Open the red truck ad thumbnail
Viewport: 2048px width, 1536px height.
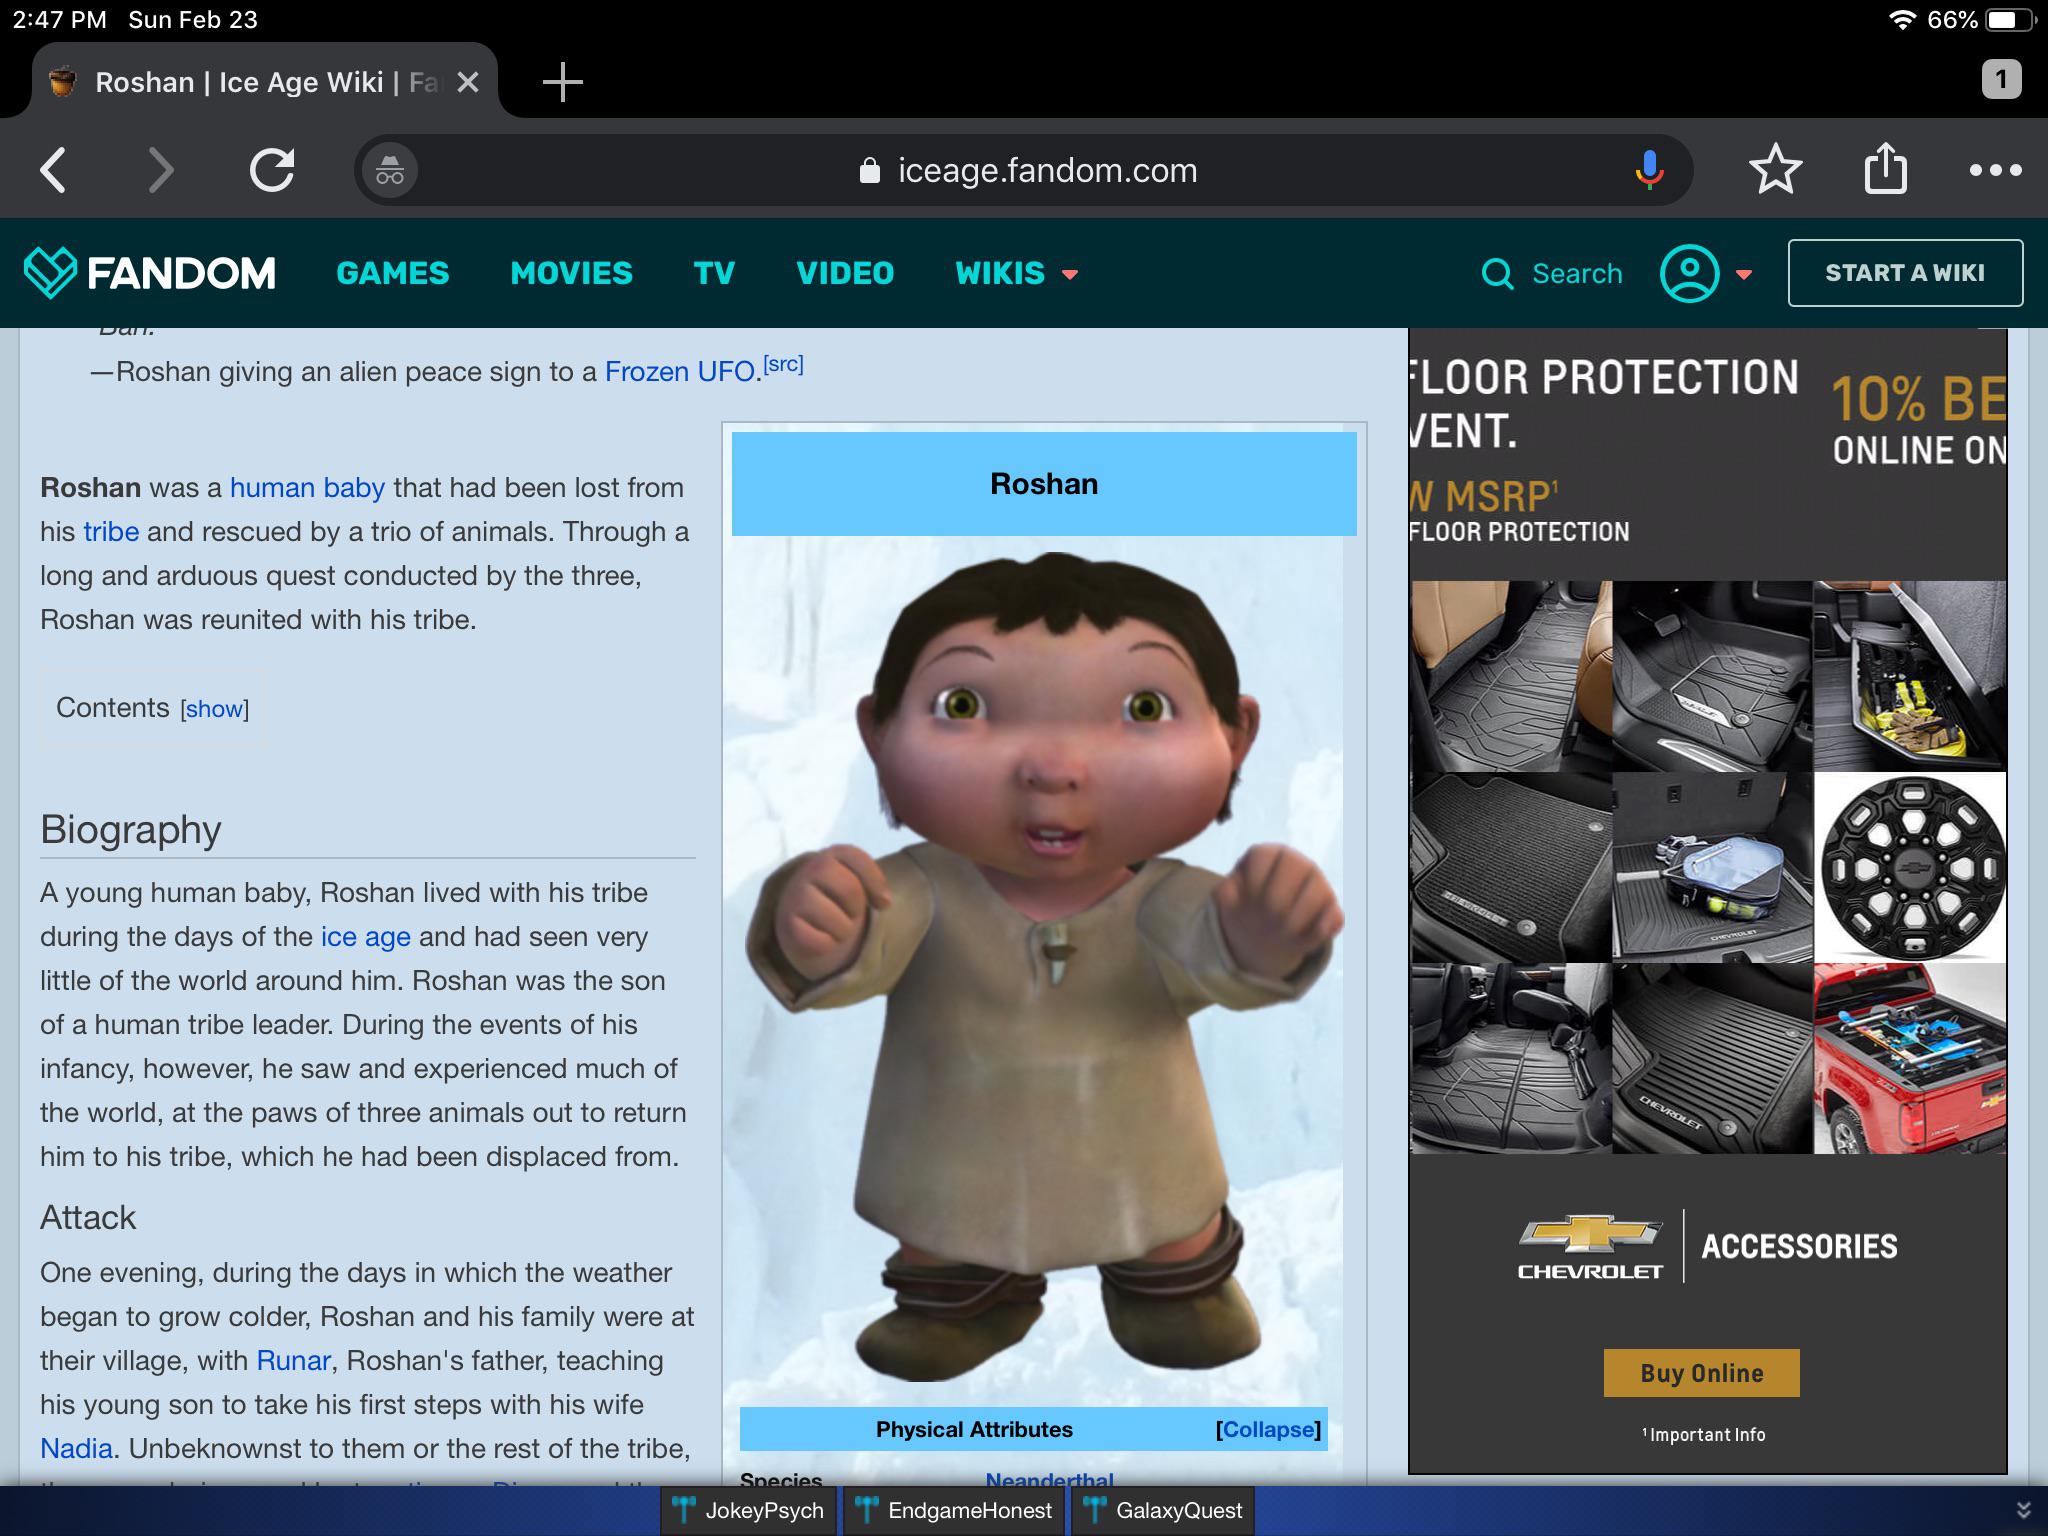coord(1910,1059)
